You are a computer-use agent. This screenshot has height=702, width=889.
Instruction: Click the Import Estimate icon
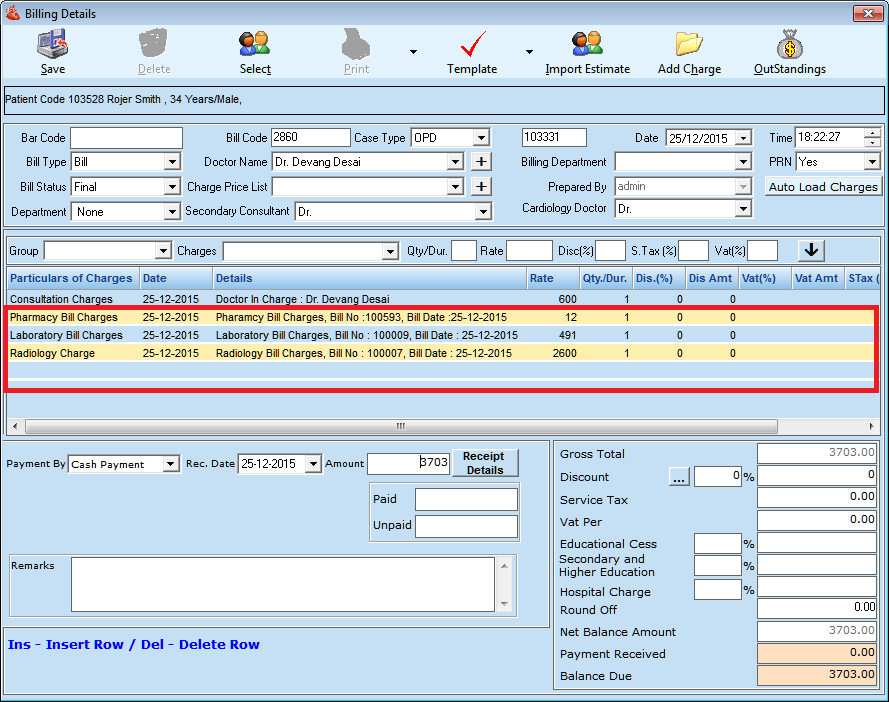click(587, 45)
